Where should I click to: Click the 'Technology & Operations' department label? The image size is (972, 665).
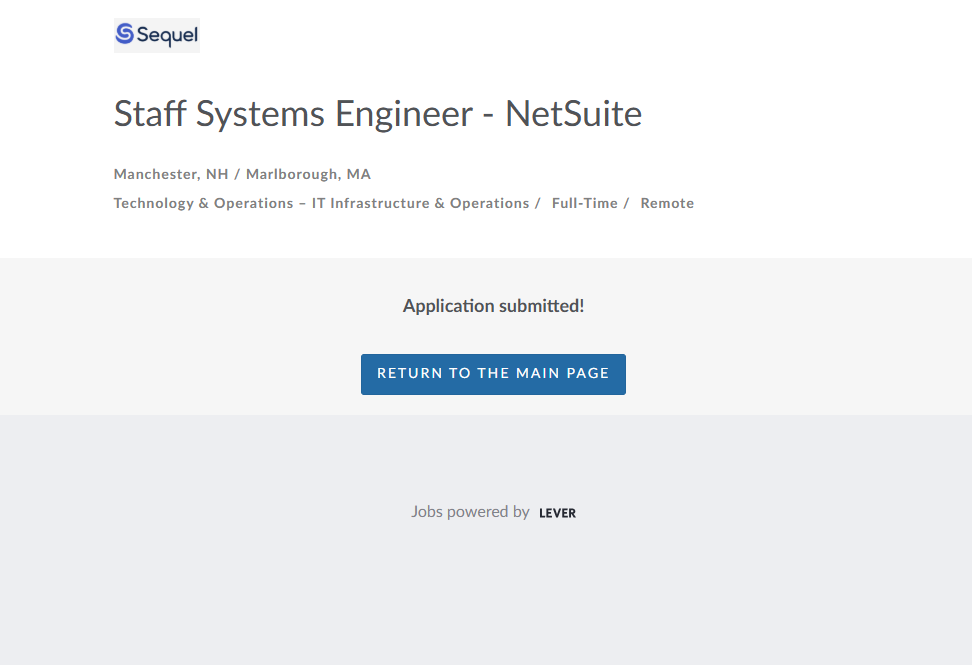pos(203,203)
